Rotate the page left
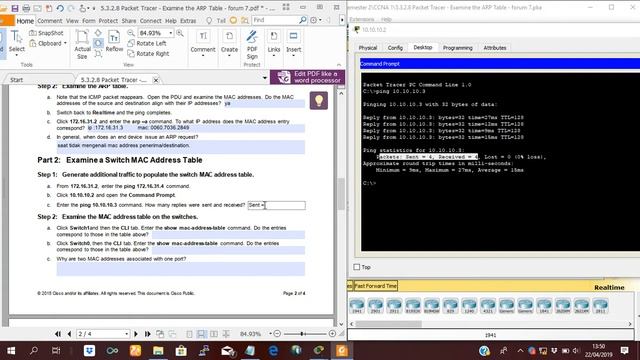The height and width of the screenshot is (360, 640). (x=147, y=43)
